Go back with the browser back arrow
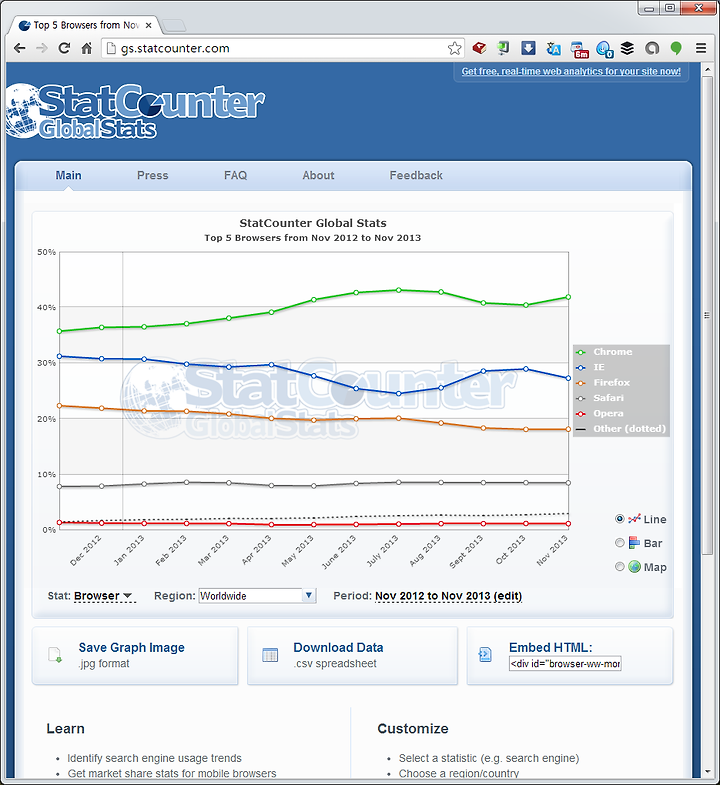 click(20, 49)
